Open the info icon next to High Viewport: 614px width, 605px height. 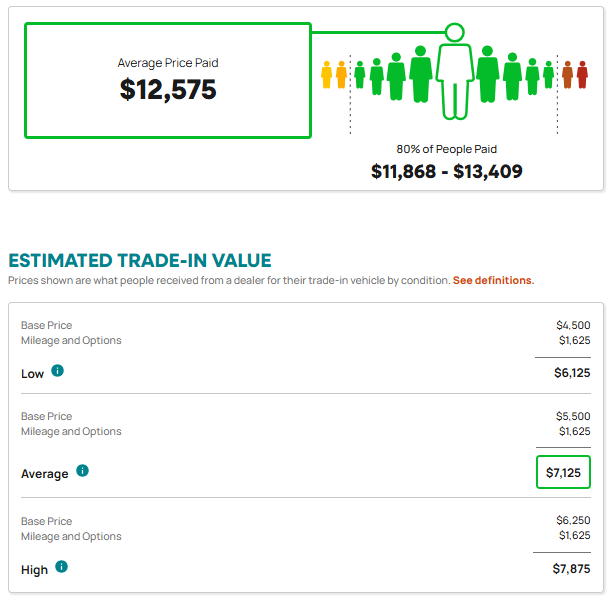coord(61,566)
